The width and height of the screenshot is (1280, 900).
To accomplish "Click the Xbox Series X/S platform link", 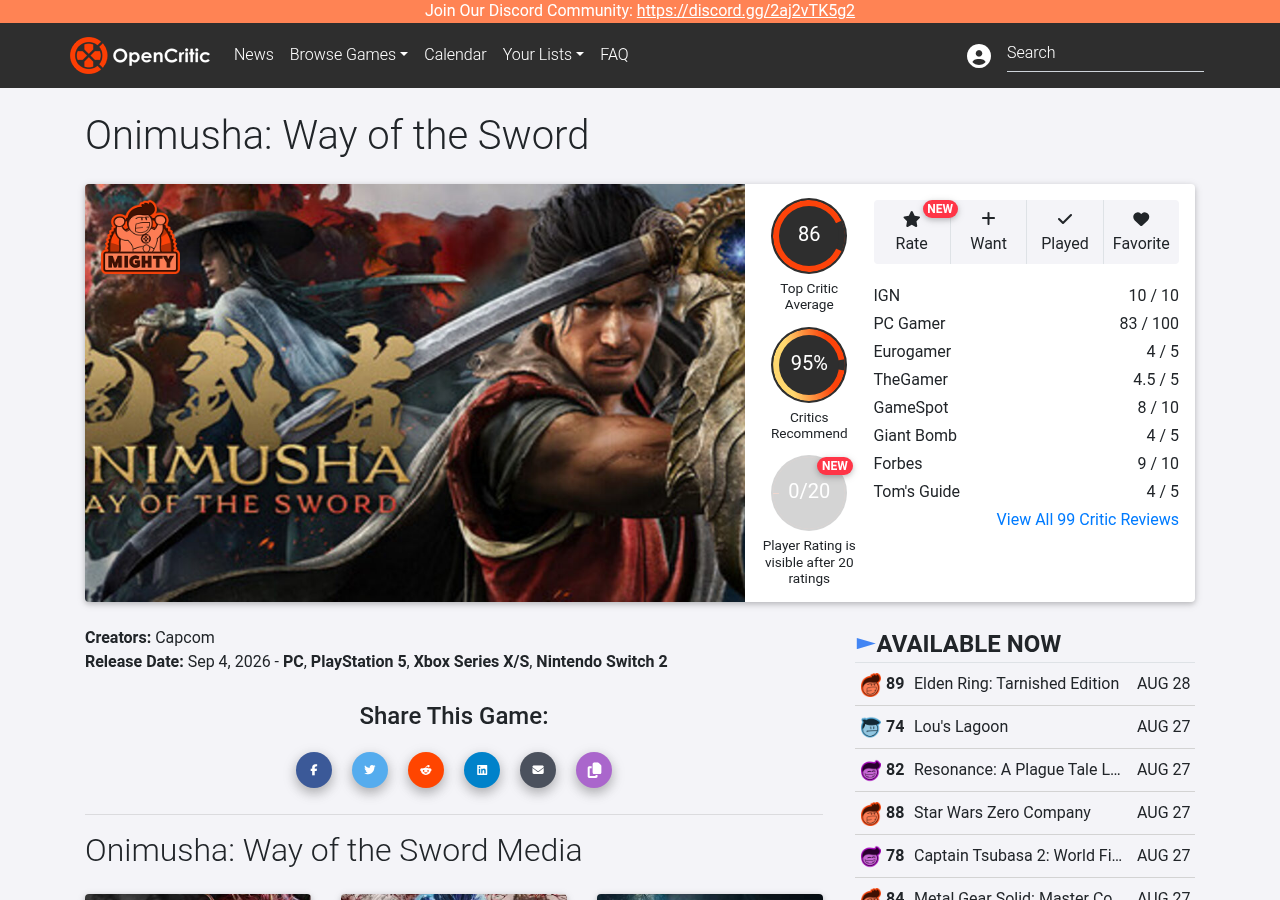I will 471,662.
